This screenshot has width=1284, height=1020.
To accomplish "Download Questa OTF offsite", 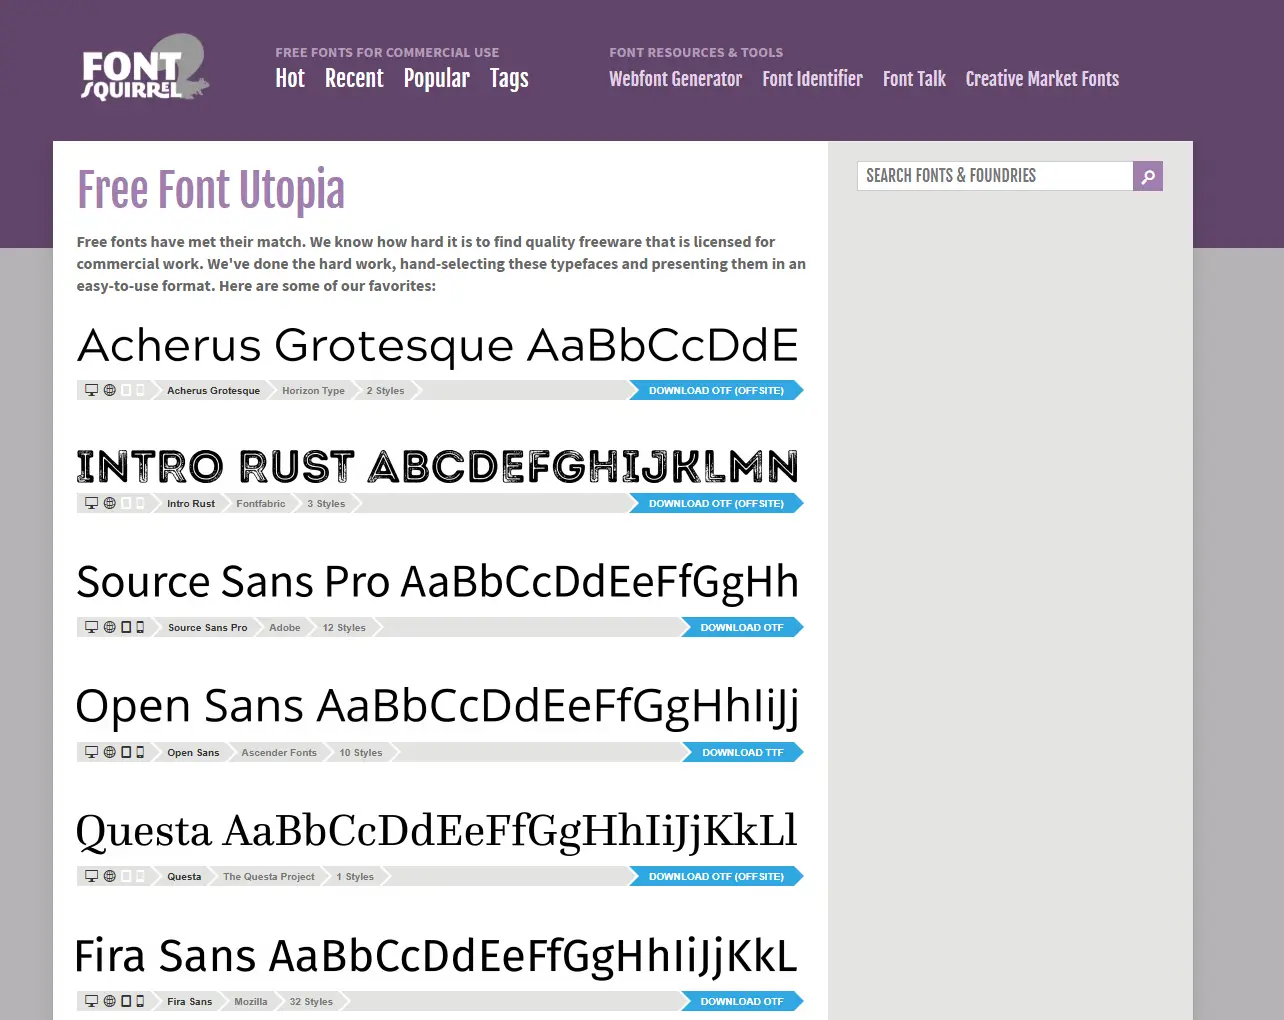I will click(x=716, y=876).
